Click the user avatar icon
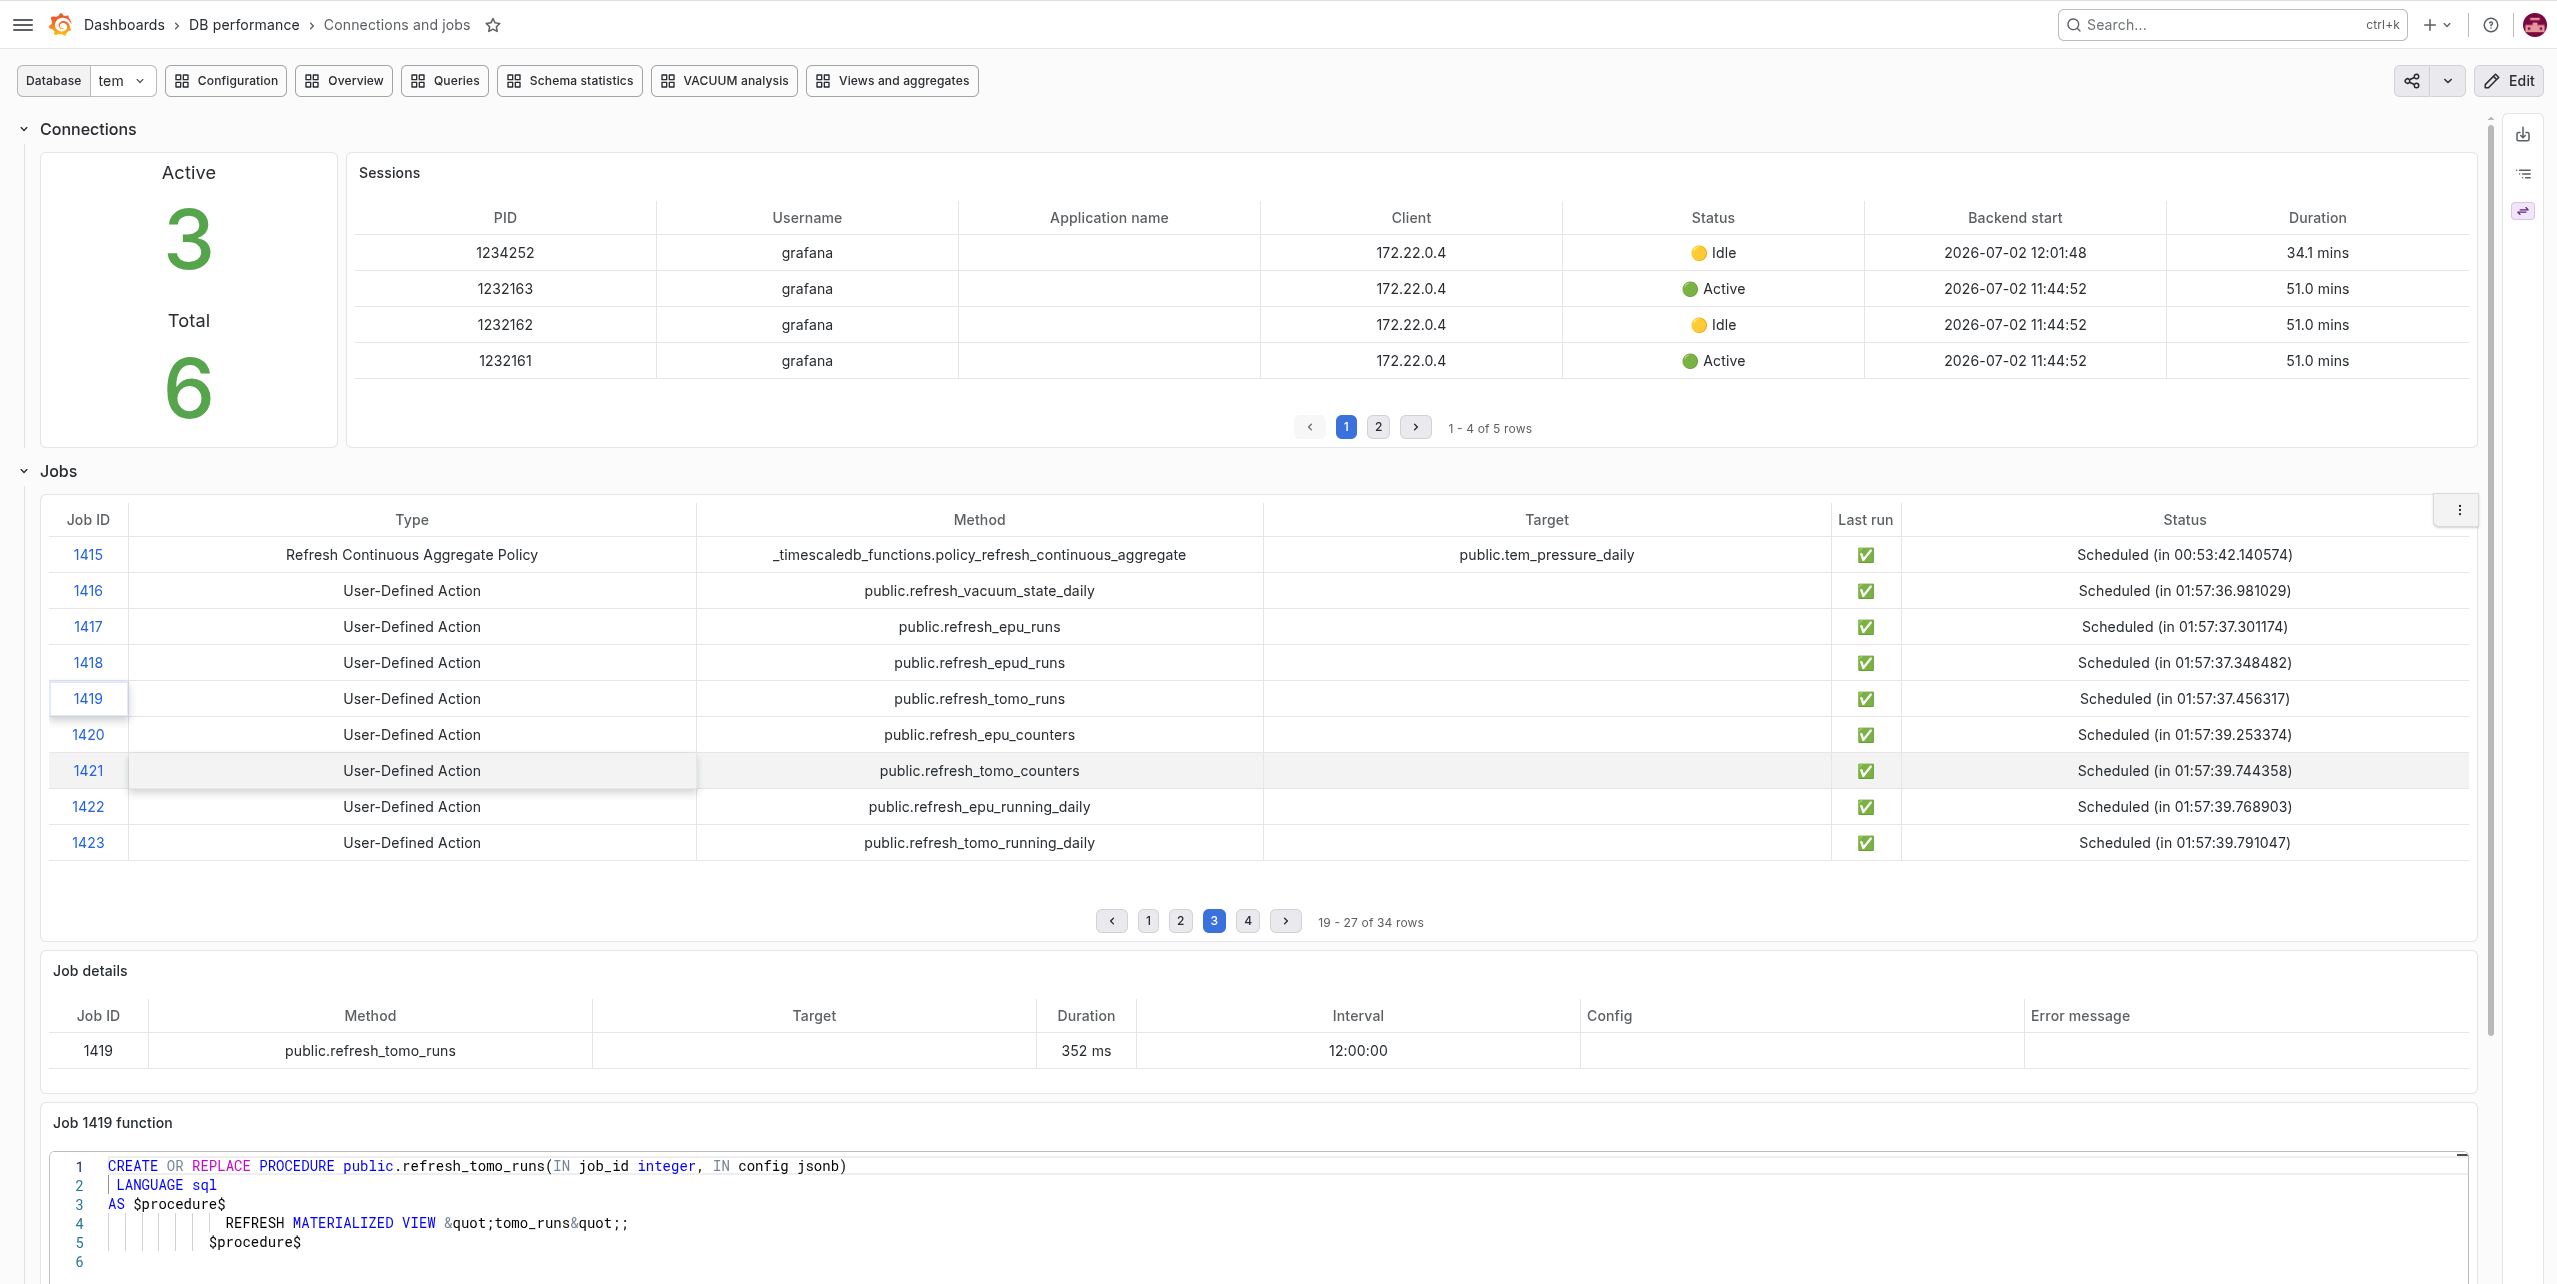Screen dimensions: 2557x1284 [2534, 25]
